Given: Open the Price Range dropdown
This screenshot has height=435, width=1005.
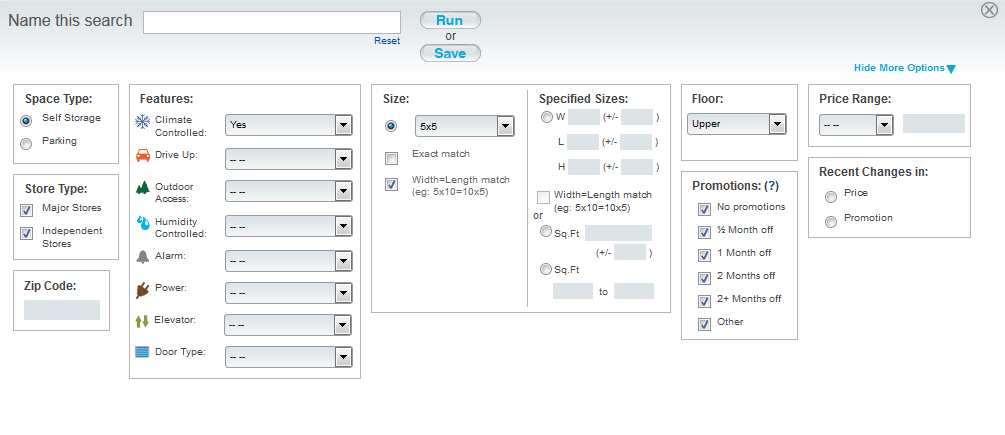Looking at the screenshot, I should (x=856, y=125).
